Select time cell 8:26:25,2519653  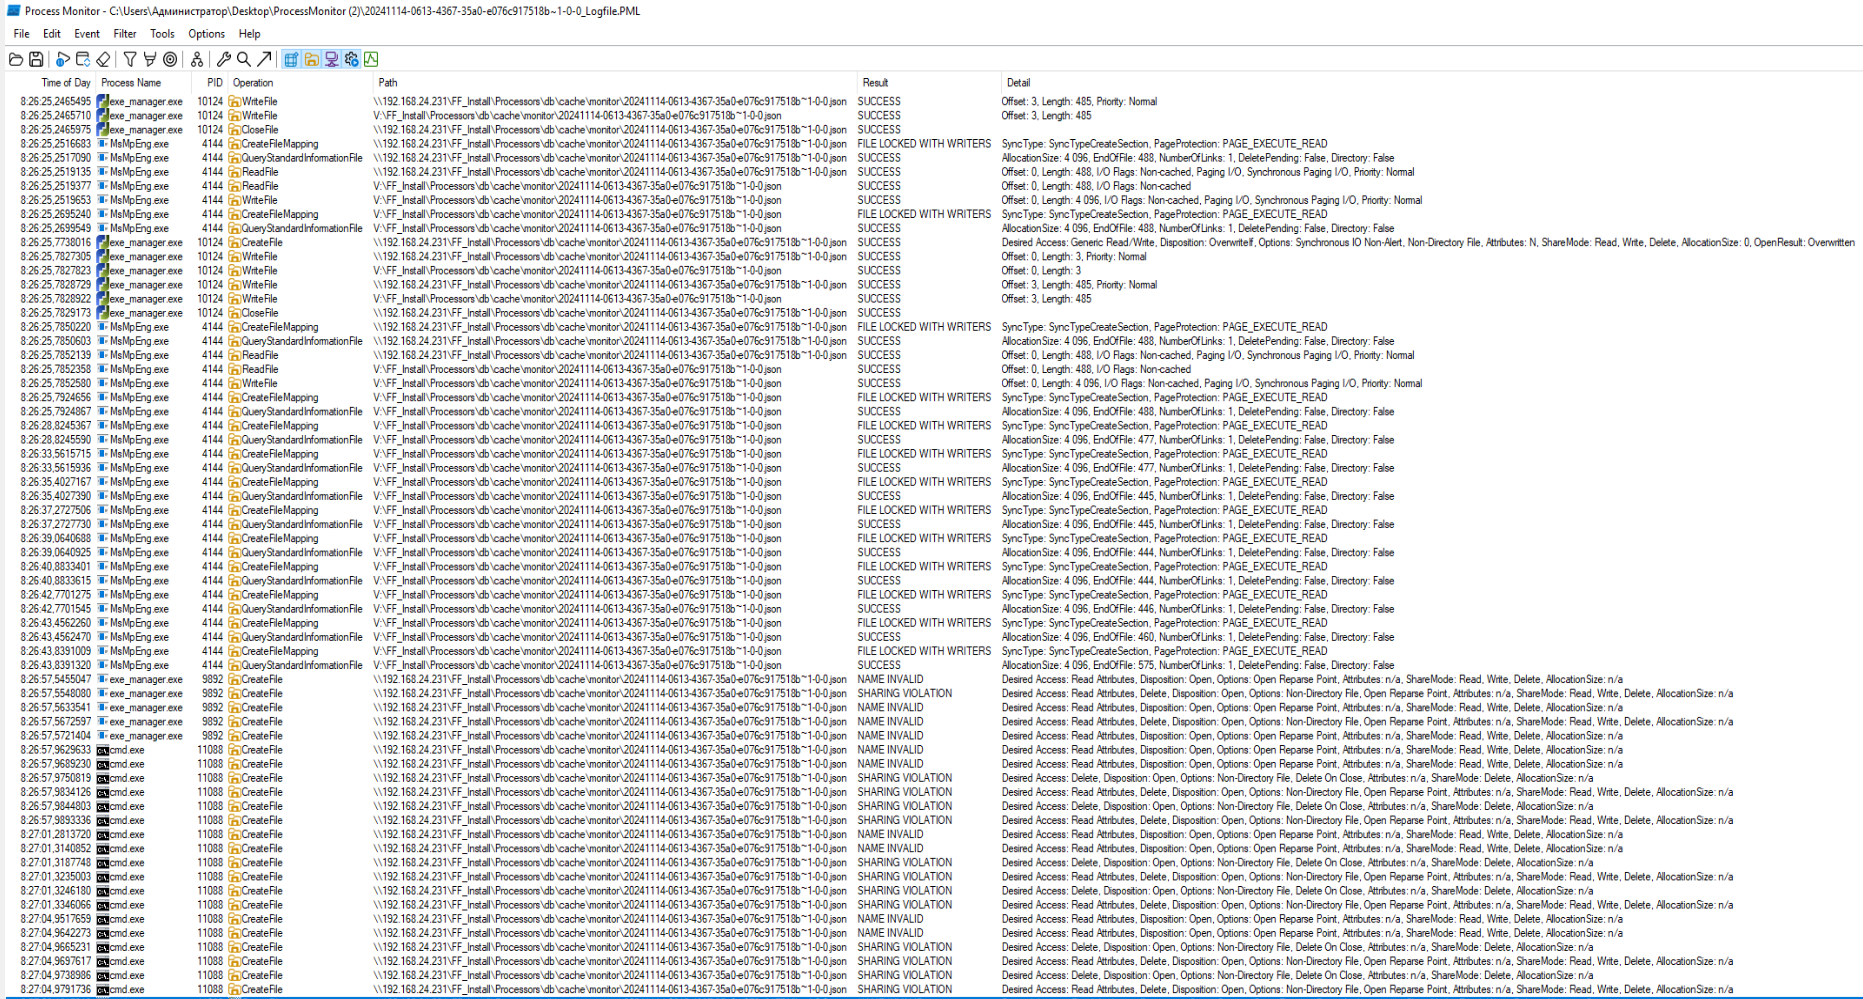click(x=55, y=200)
